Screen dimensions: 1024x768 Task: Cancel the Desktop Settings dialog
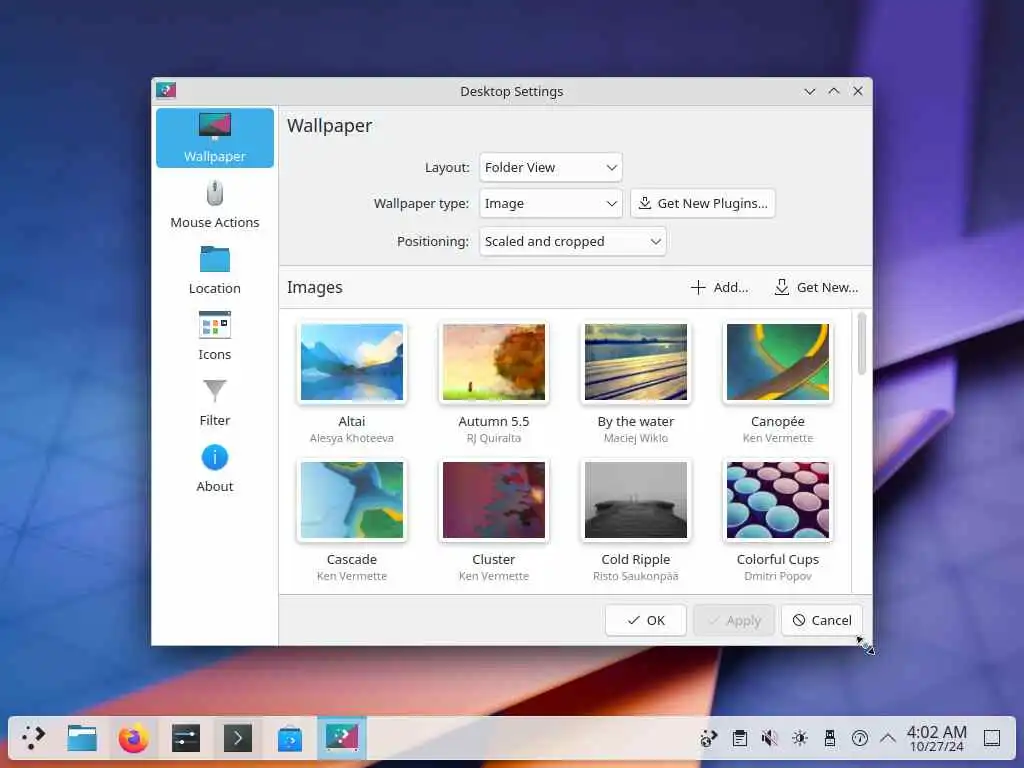822,620
